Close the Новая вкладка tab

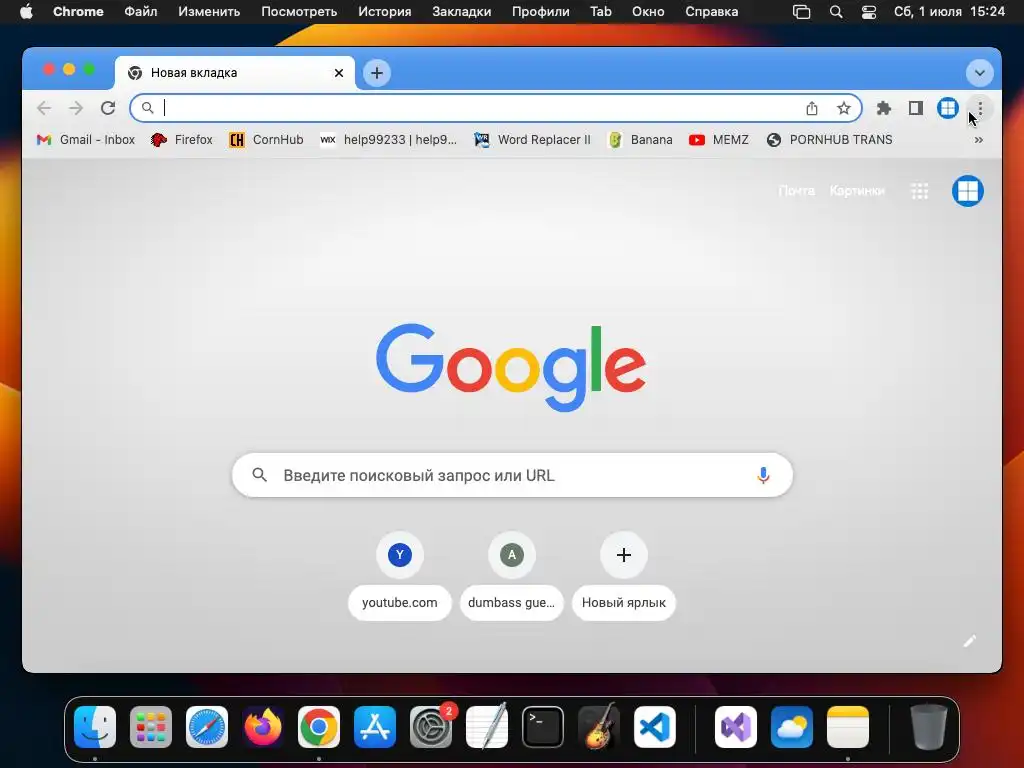click(x=339, y=72)
